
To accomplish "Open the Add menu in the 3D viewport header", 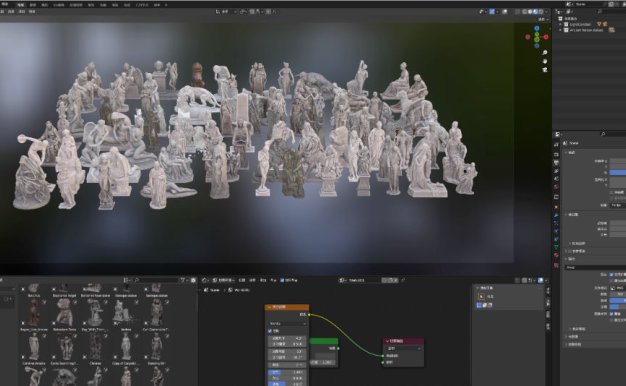I will pyautogui.click(x=22, y=12).
